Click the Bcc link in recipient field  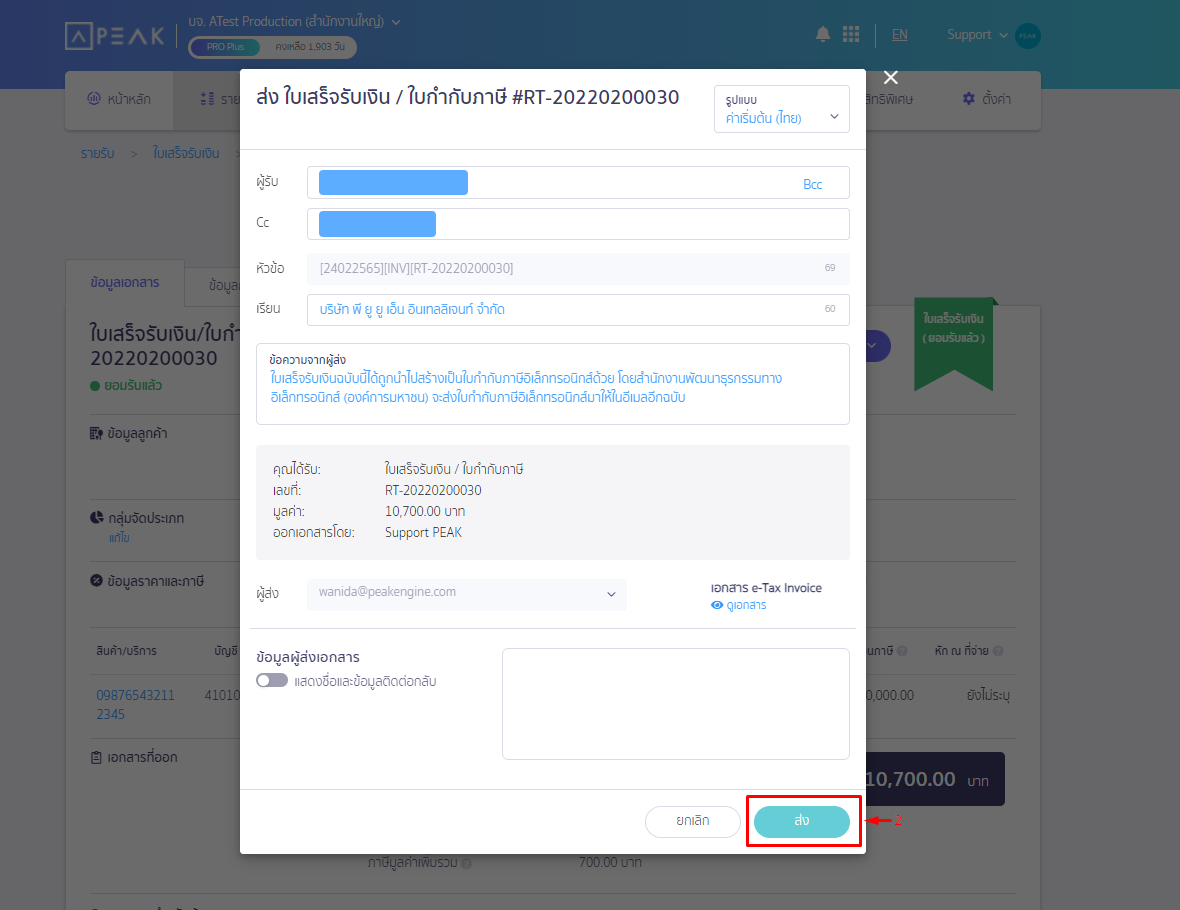(812, 184)
